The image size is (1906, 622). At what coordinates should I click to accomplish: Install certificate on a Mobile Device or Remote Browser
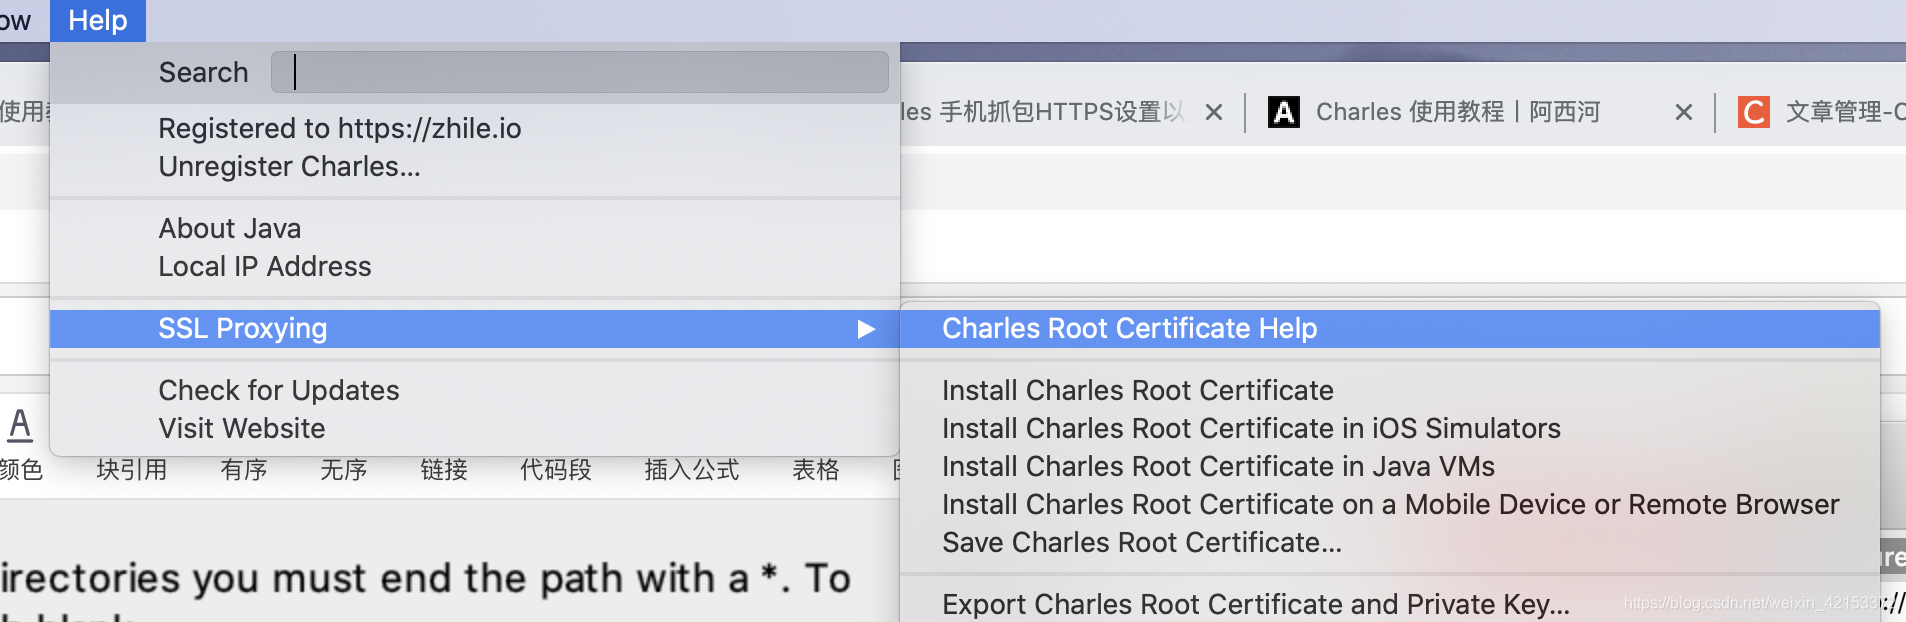pyautogui.click(x=1390, y=504)
